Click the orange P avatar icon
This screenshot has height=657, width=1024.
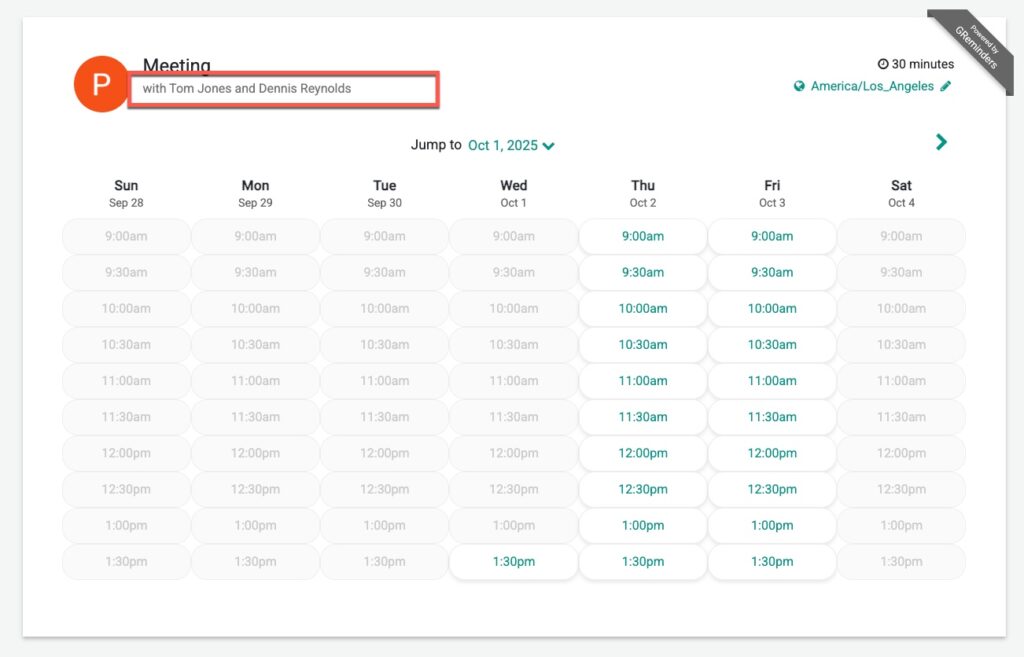[x=101, y=84]
